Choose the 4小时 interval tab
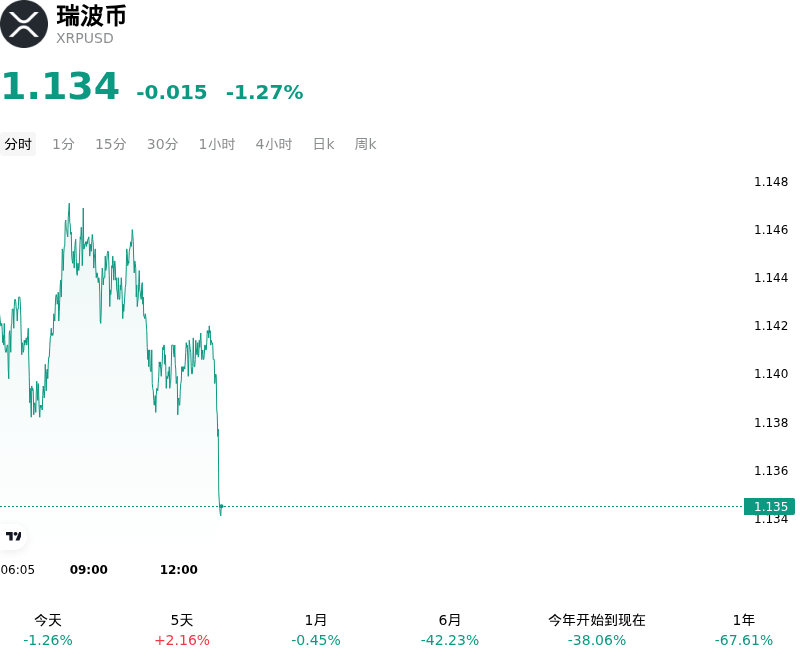The width and height of the screenshot is (800, 660). (x=273, y=144)
